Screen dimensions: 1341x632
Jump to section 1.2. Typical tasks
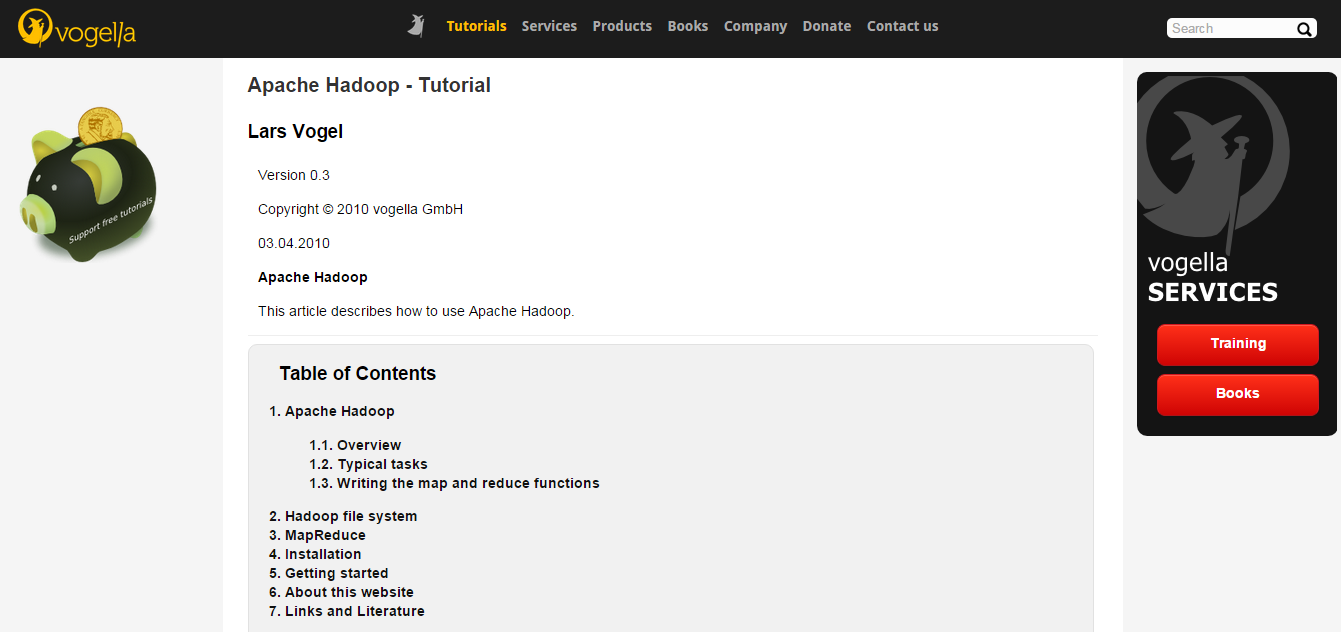click(368, 464)
